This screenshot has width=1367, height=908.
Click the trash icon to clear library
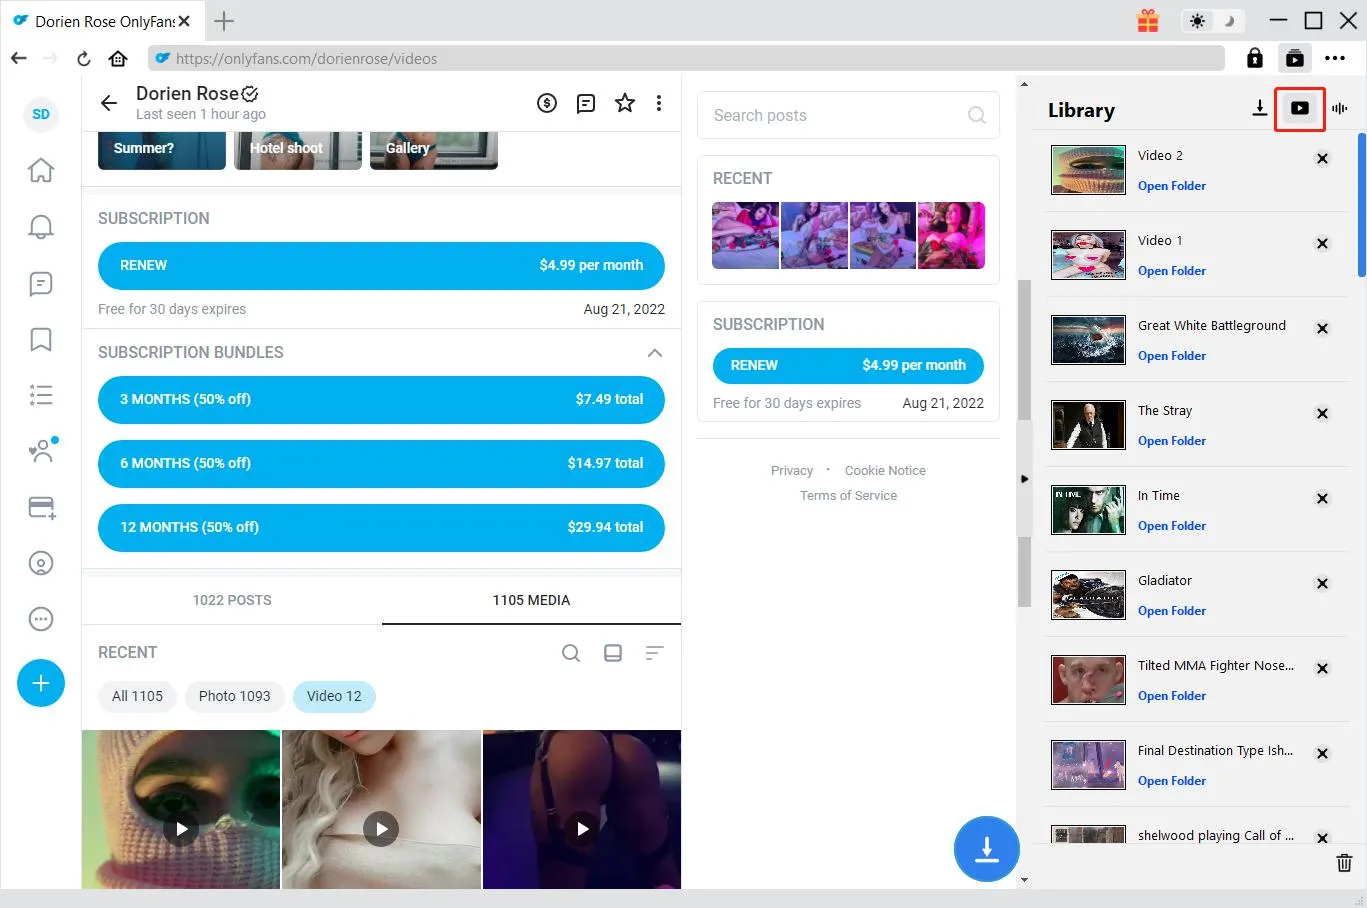click(x=1344, y=862)
